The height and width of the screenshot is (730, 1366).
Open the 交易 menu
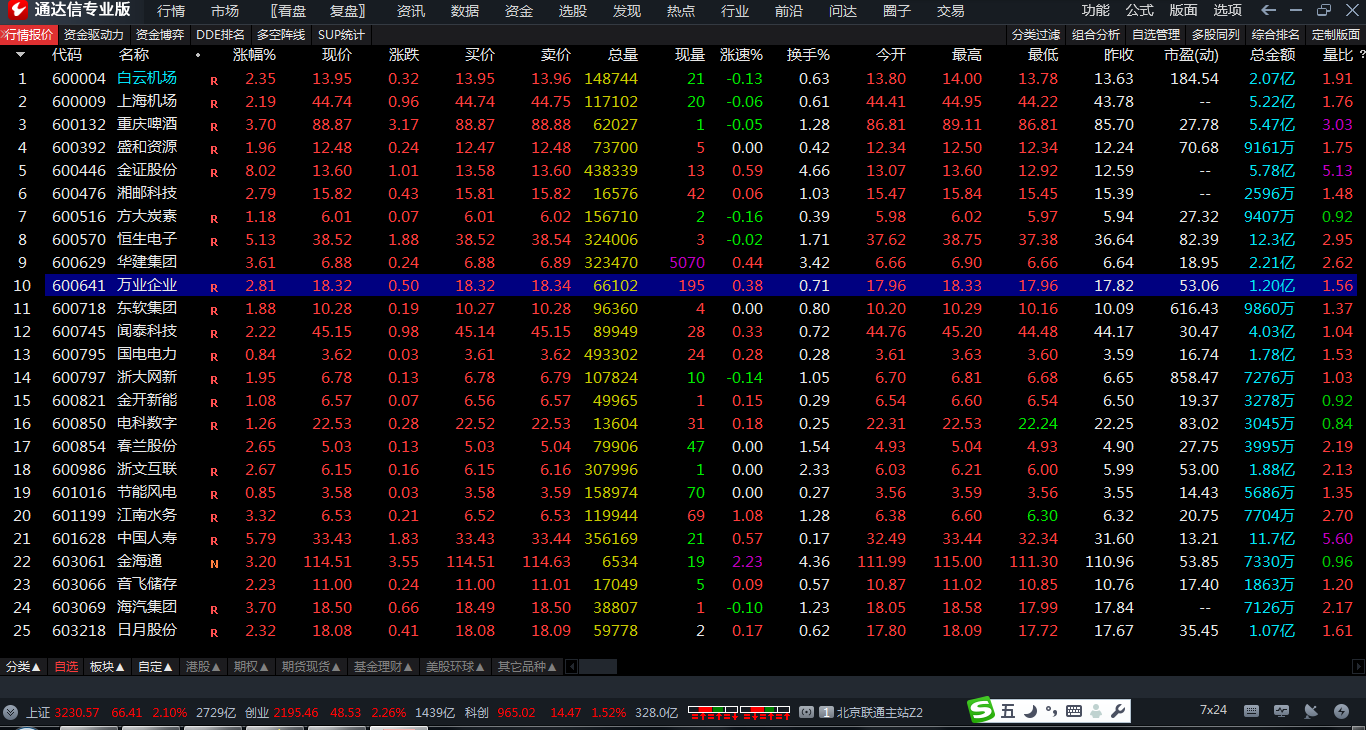point(951,11)
